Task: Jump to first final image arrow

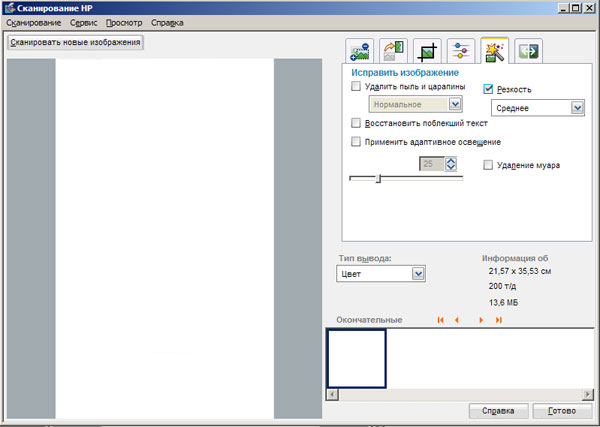Action: [x=440, y=320]
